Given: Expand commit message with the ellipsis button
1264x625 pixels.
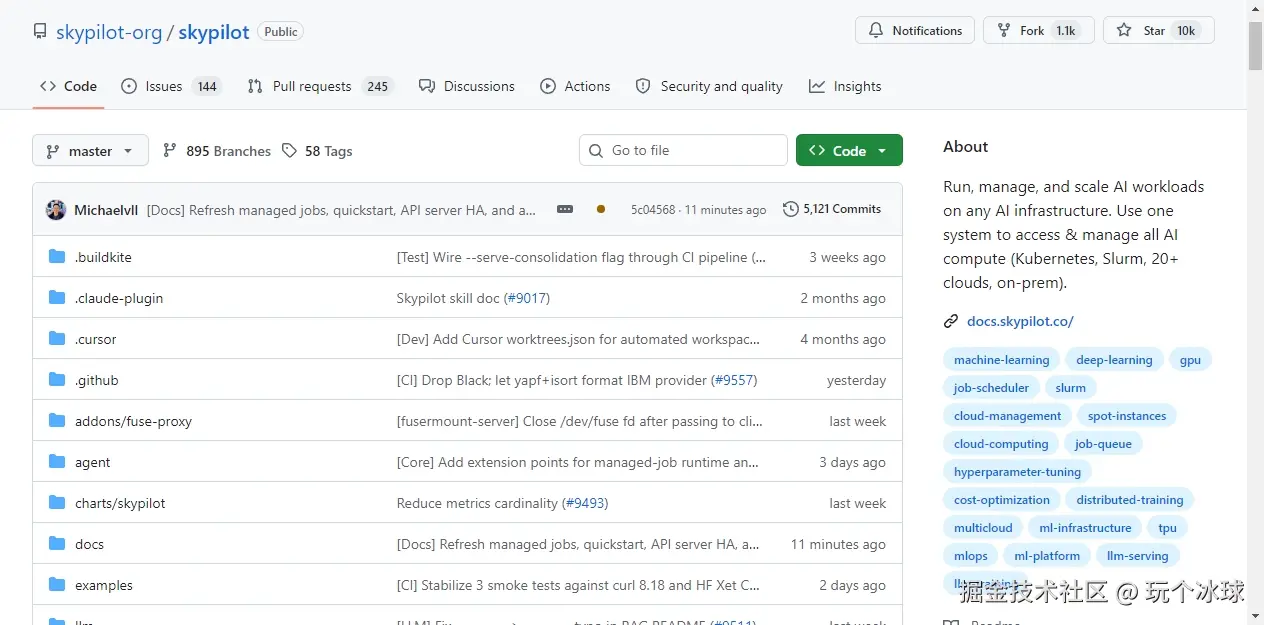Looking at the screenshot, I should click(565, 209).
